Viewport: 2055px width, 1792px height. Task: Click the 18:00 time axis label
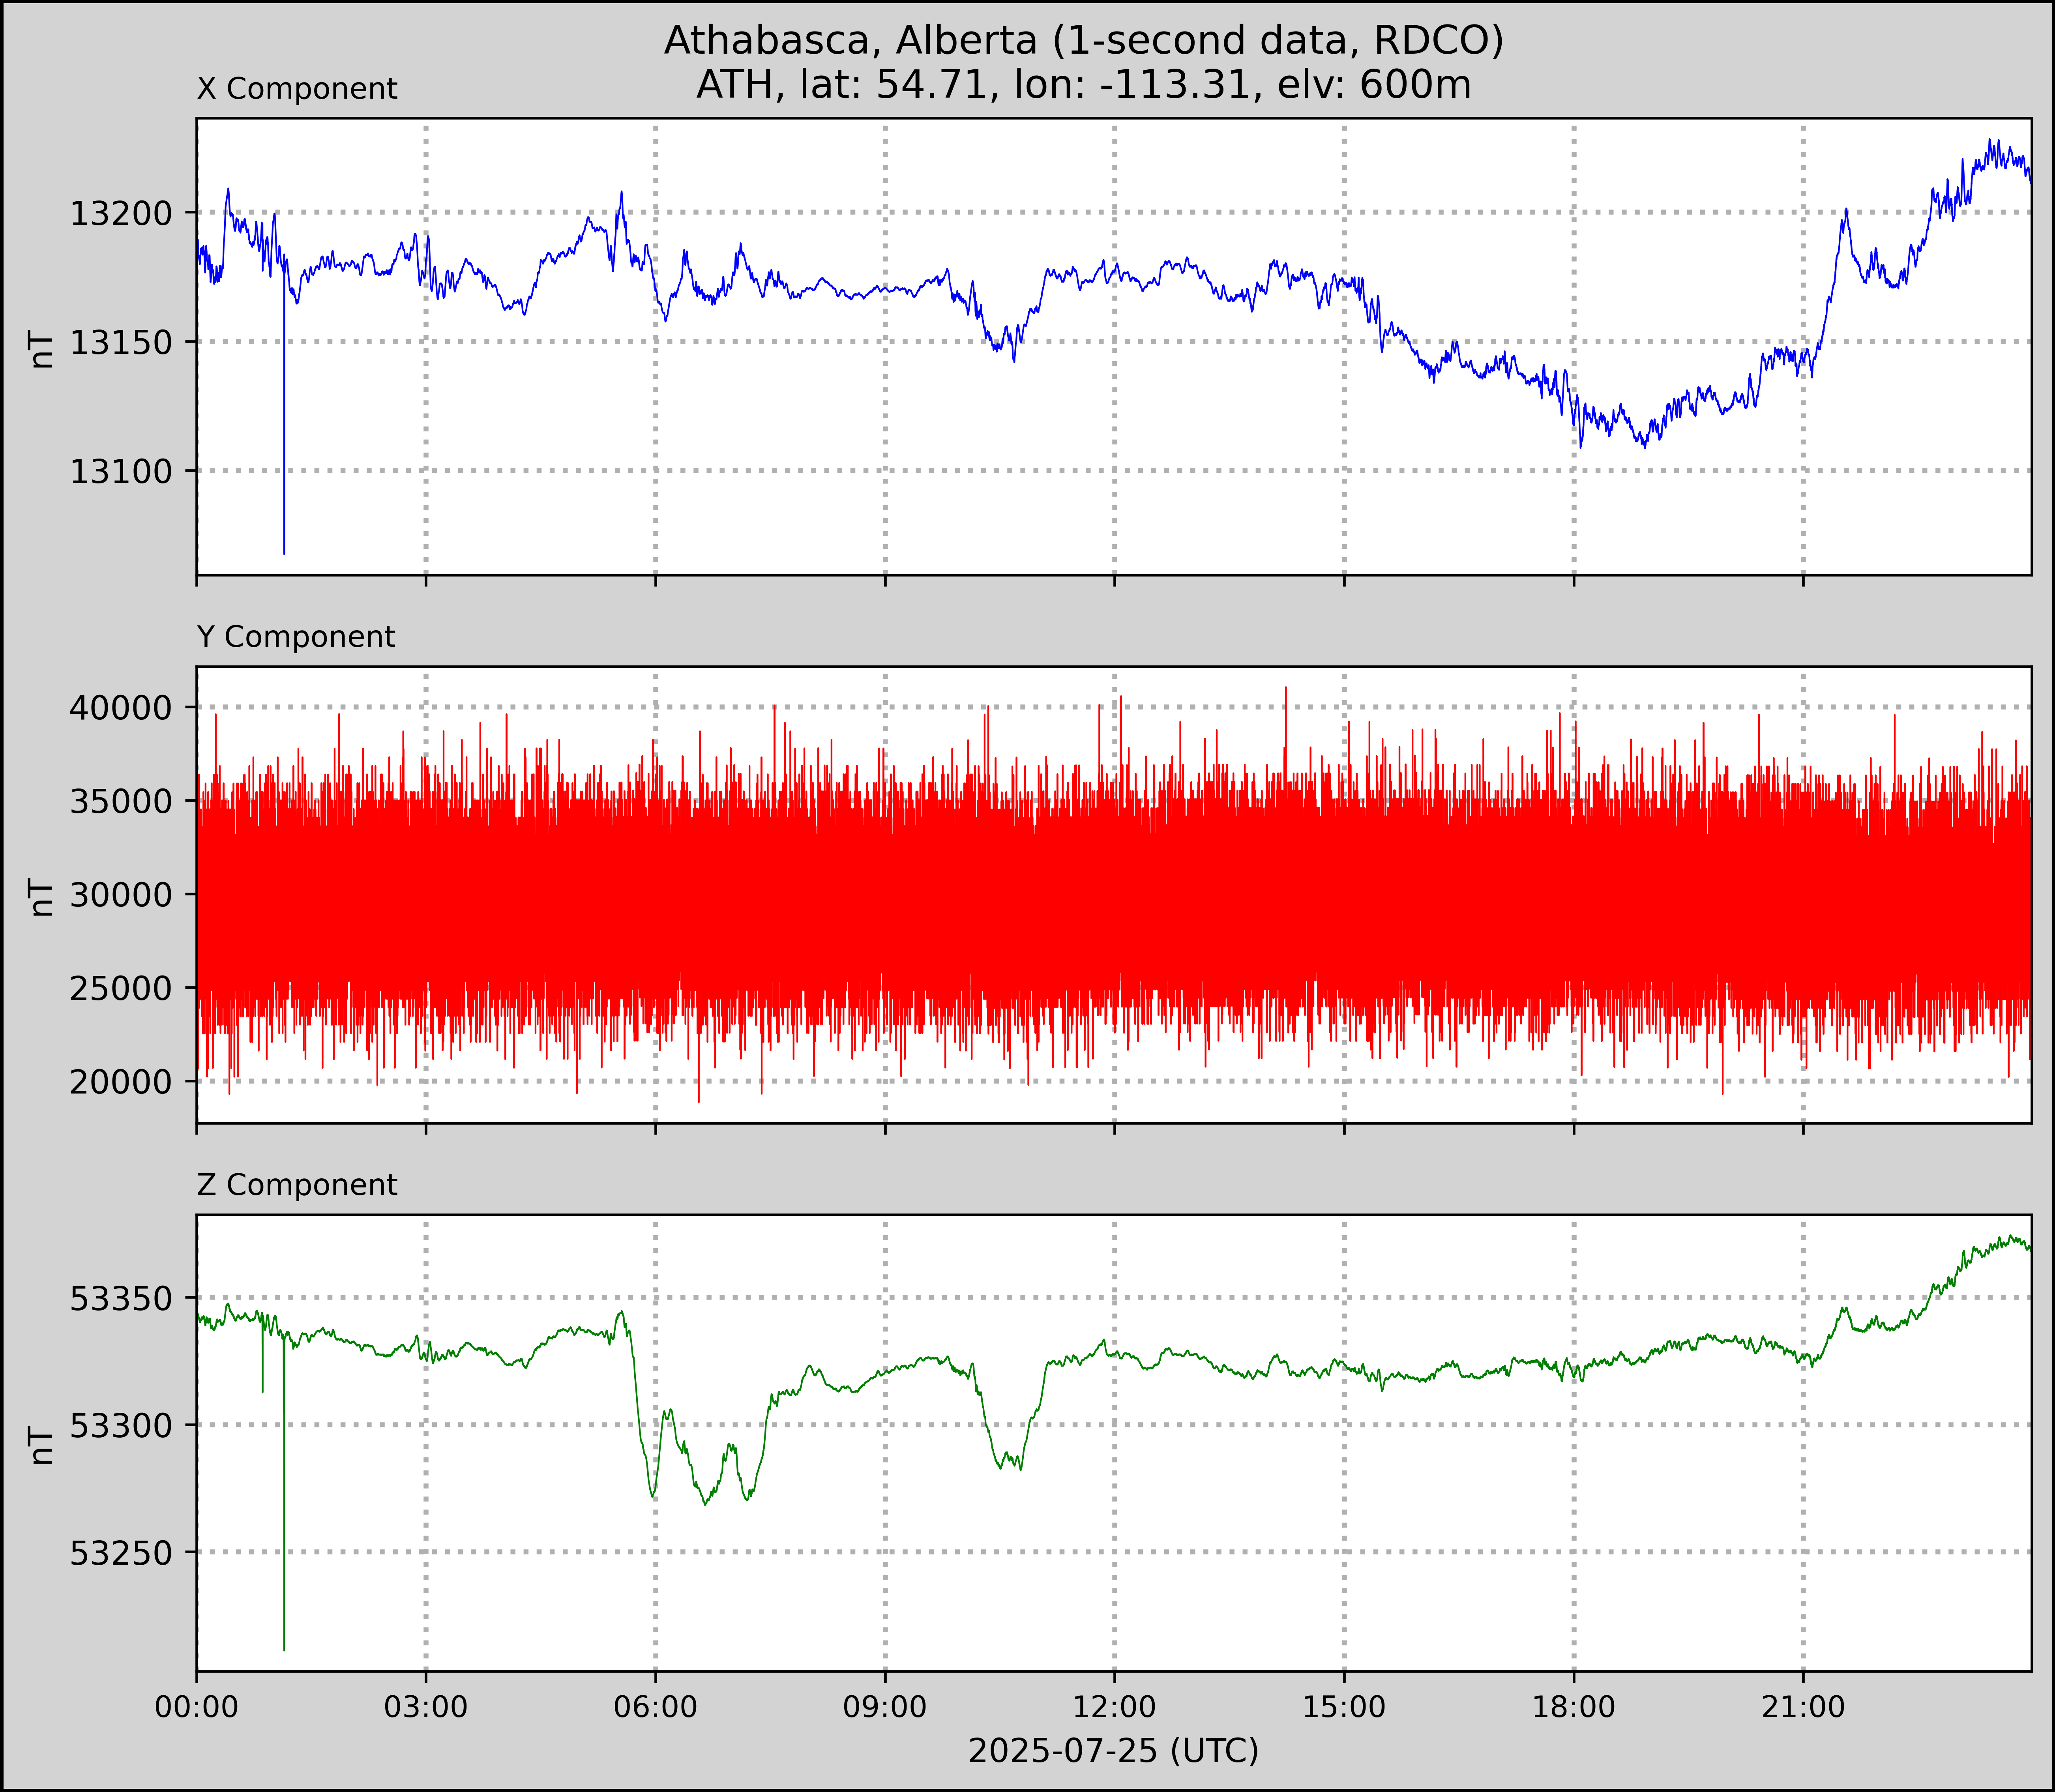1573,1707
